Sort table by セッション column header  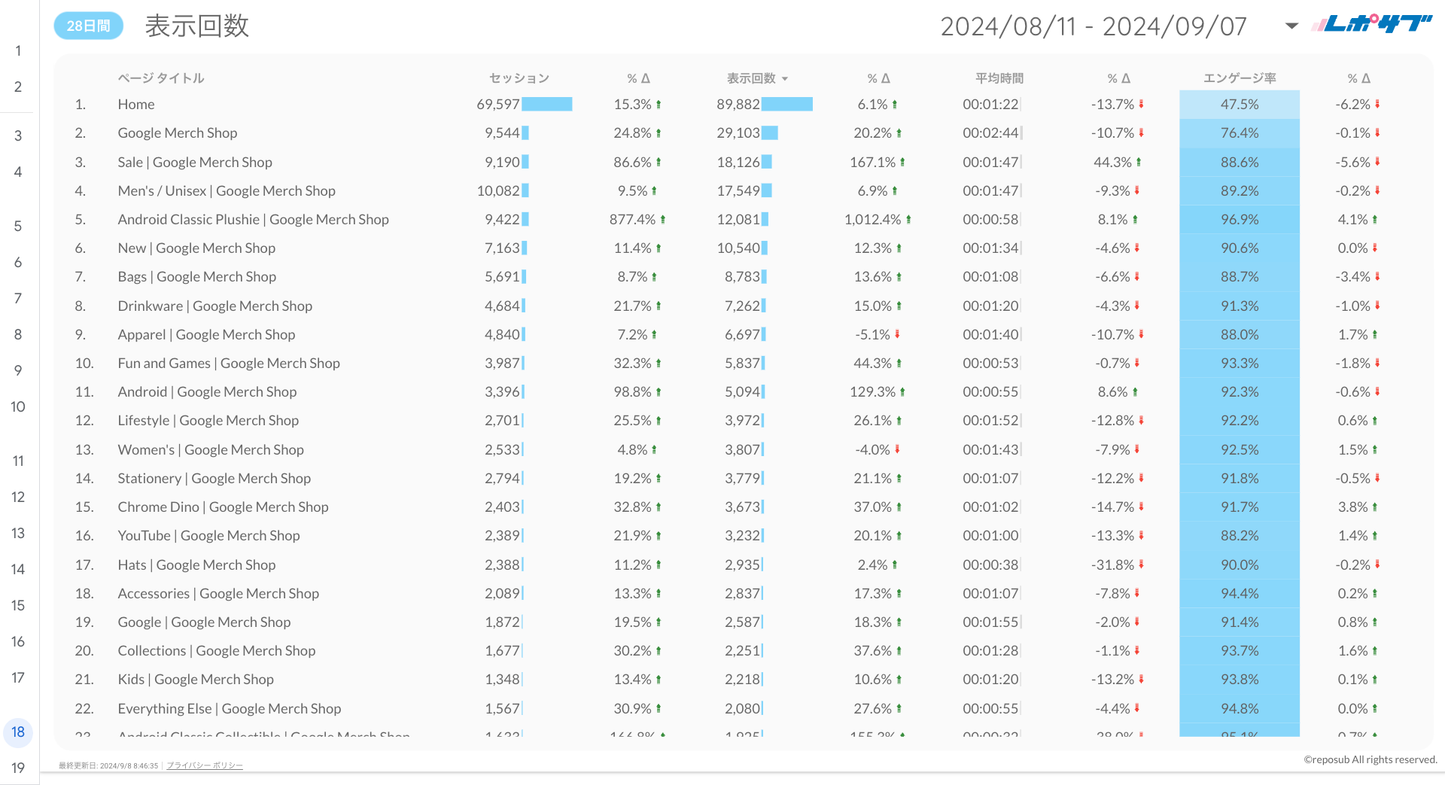[519, 78]
